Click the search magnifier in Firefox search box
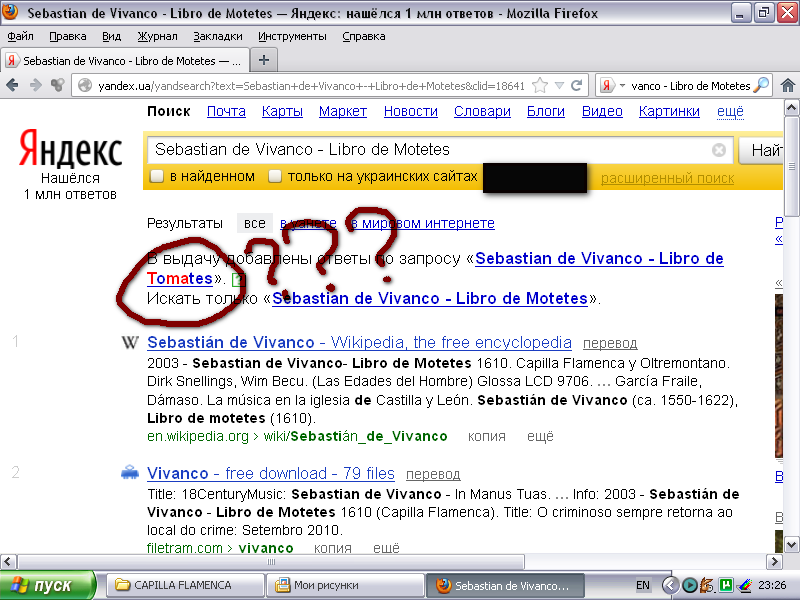Image resolution: width=800 pixels, height=600 pixels. pos(761,85)
